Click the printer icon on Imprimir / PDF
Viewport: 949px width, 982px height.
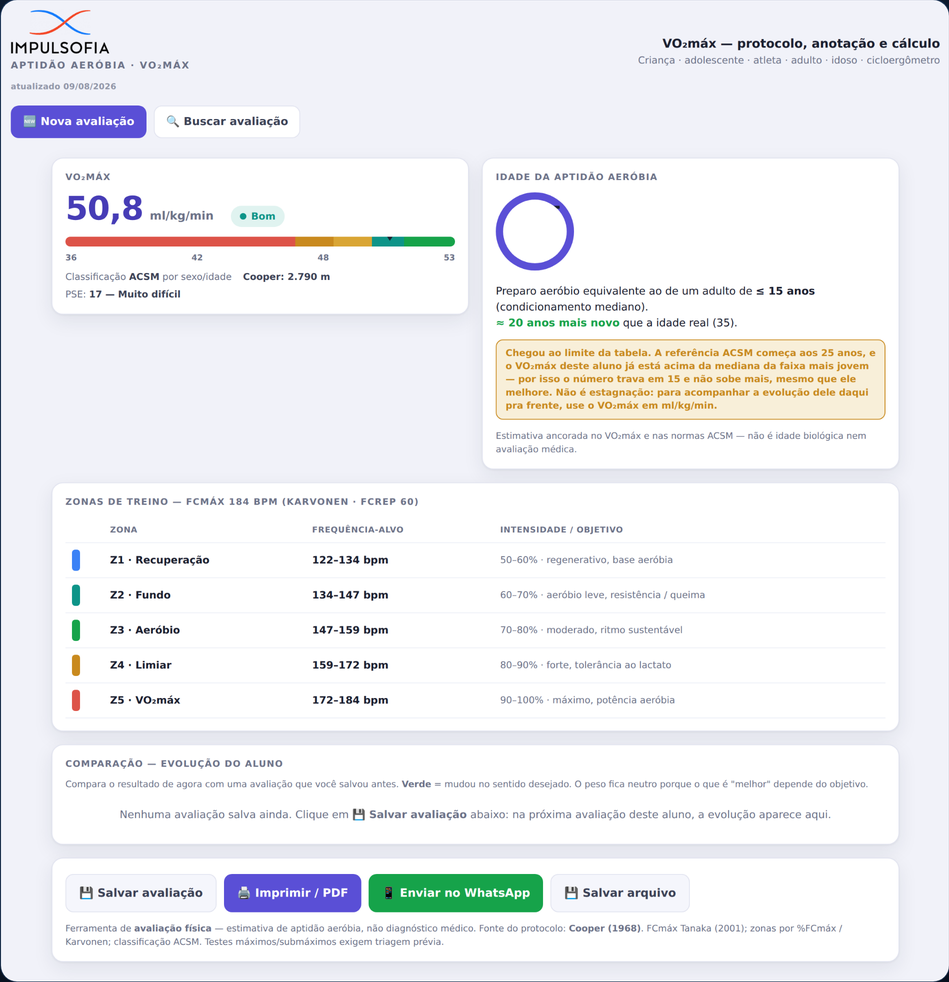[244, 893]
